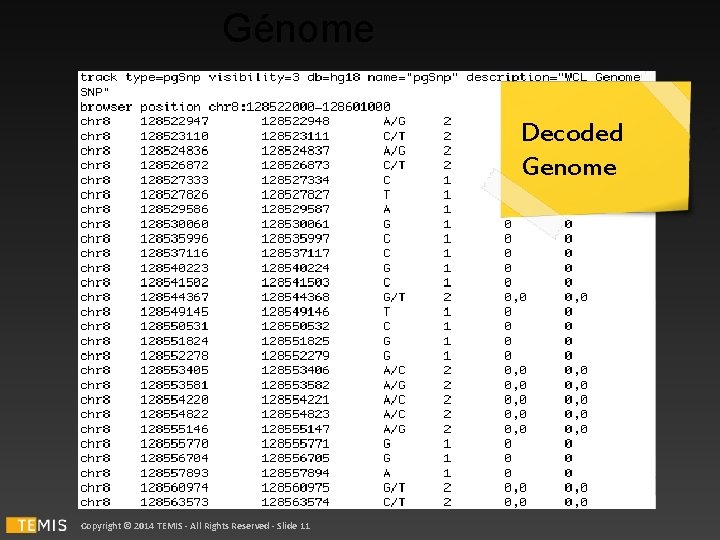Select start position 128555146
Image resolution: width=720 pixels, height=540 pixels.
click(x=174, y=429)
